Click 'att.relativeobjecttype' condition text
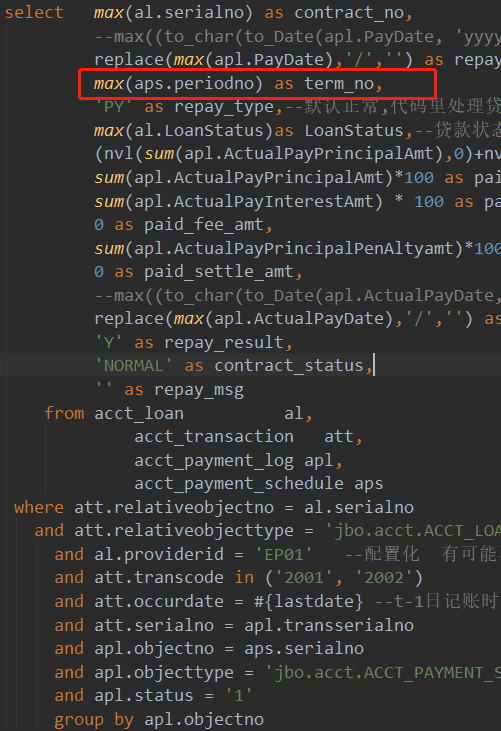 click(x=184, y=531)
